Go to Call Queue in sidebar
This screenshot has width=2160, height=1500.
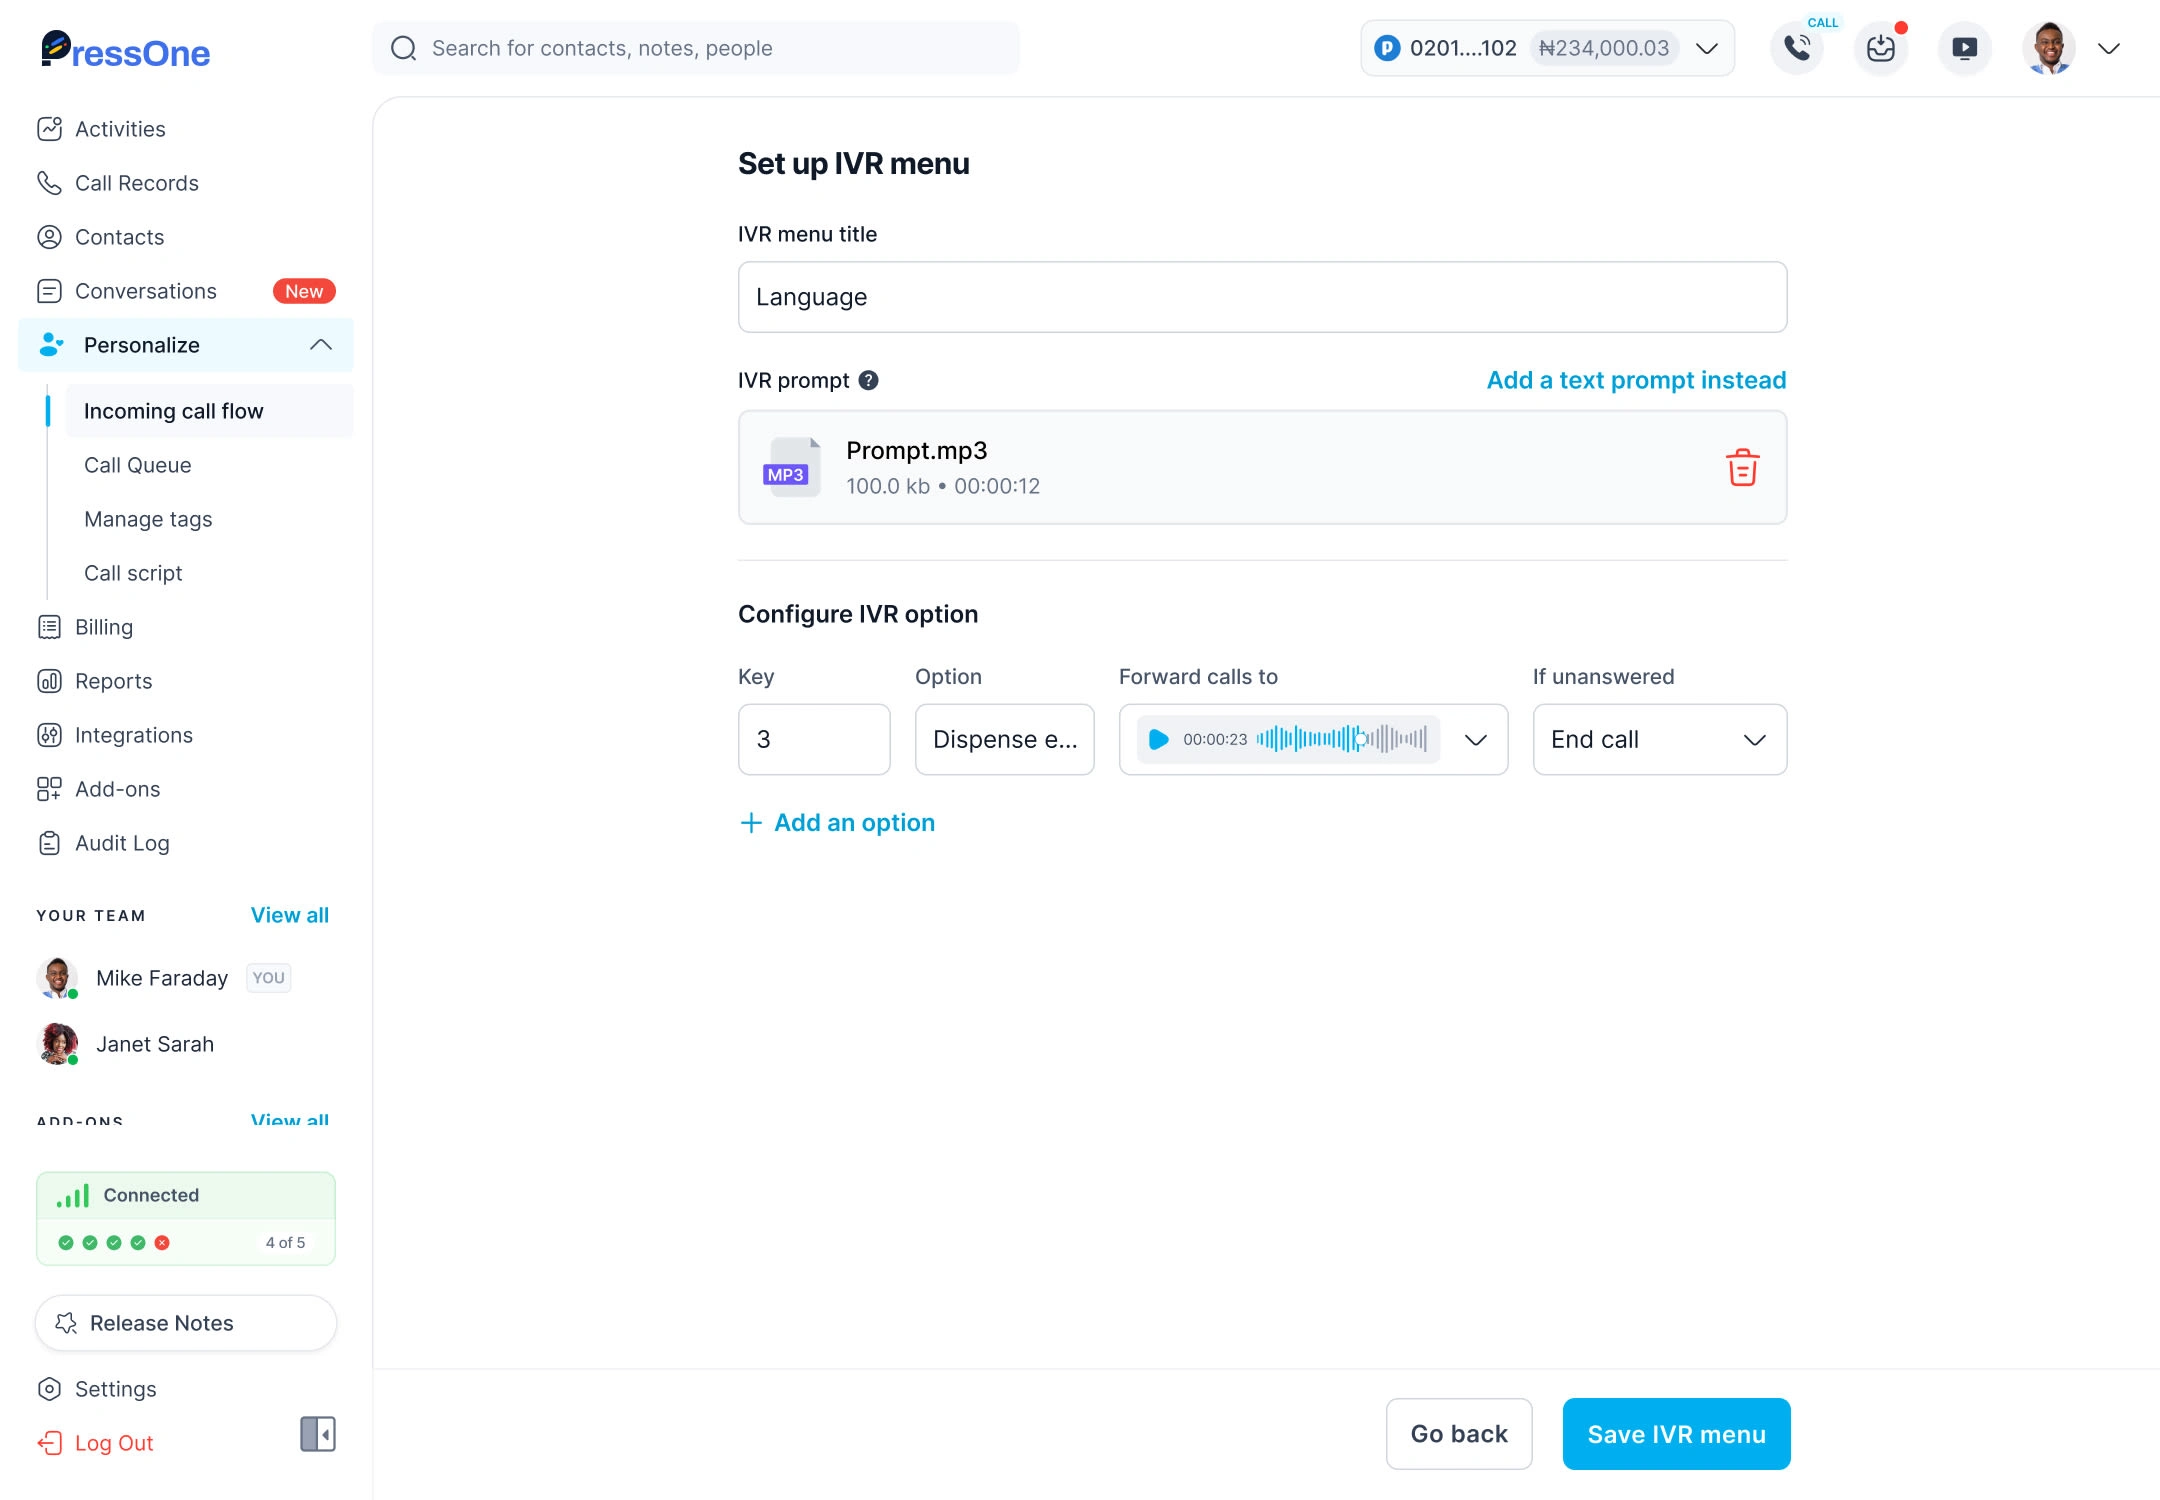[x=137, y=465]
